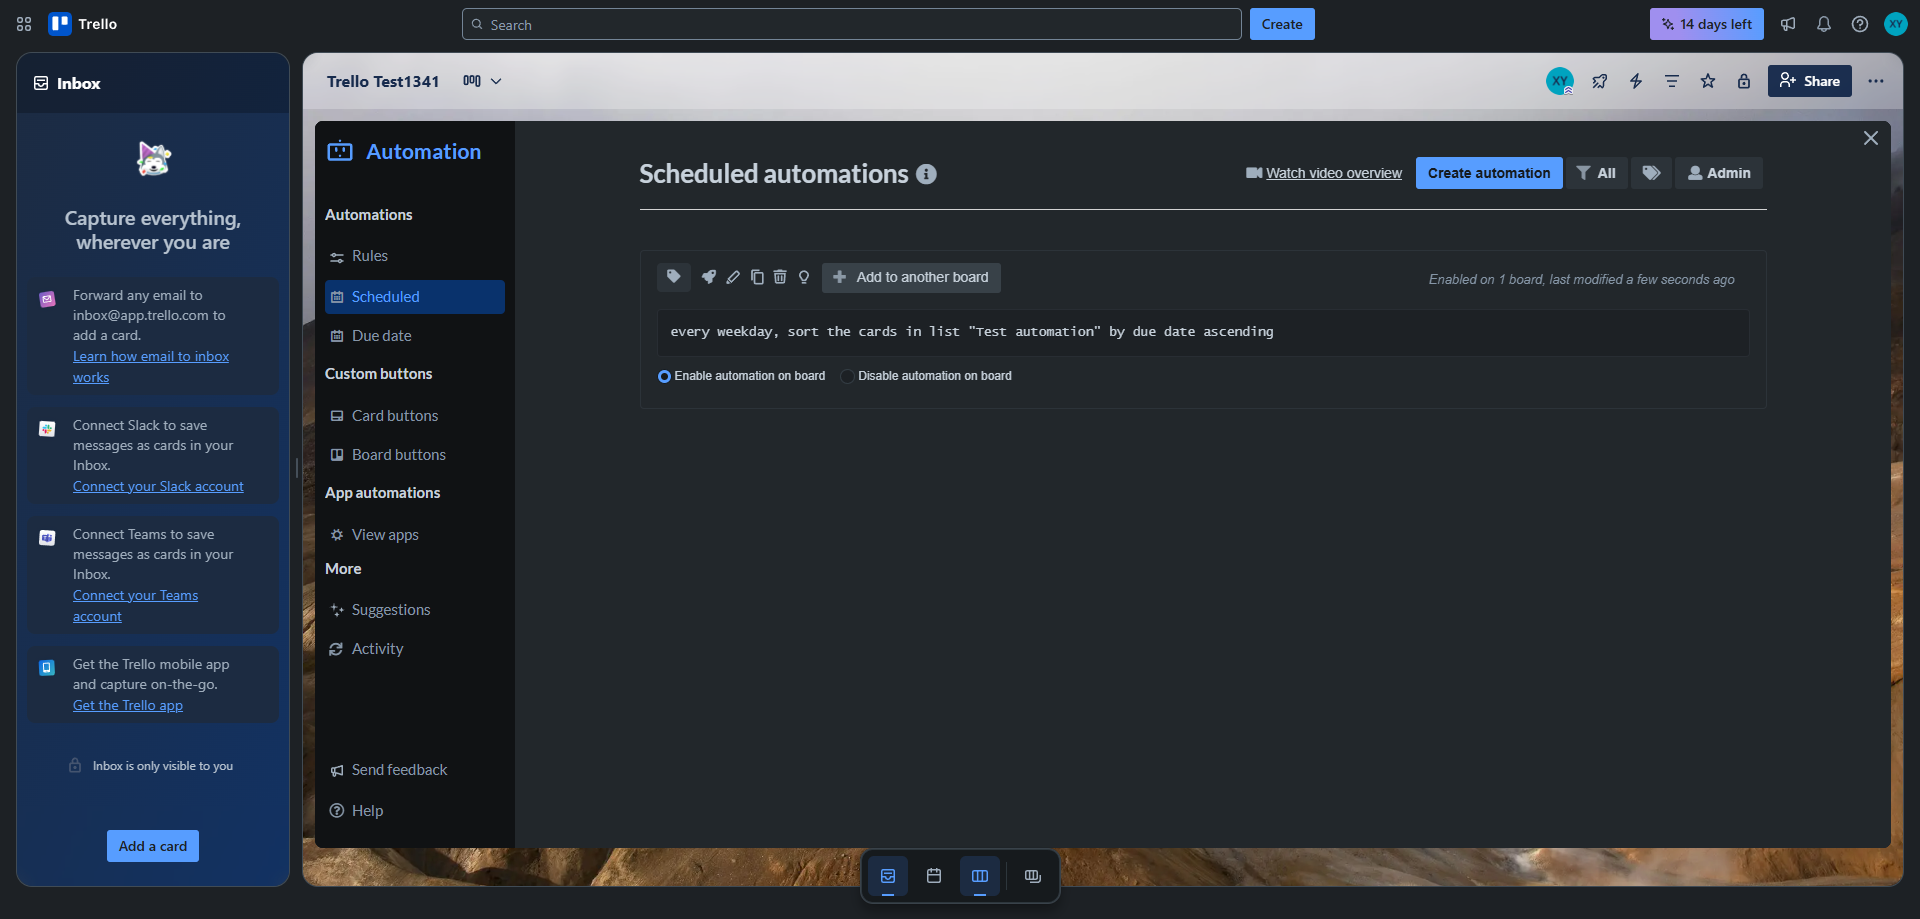Open the board menu three dots

(x=1876, y=81)
